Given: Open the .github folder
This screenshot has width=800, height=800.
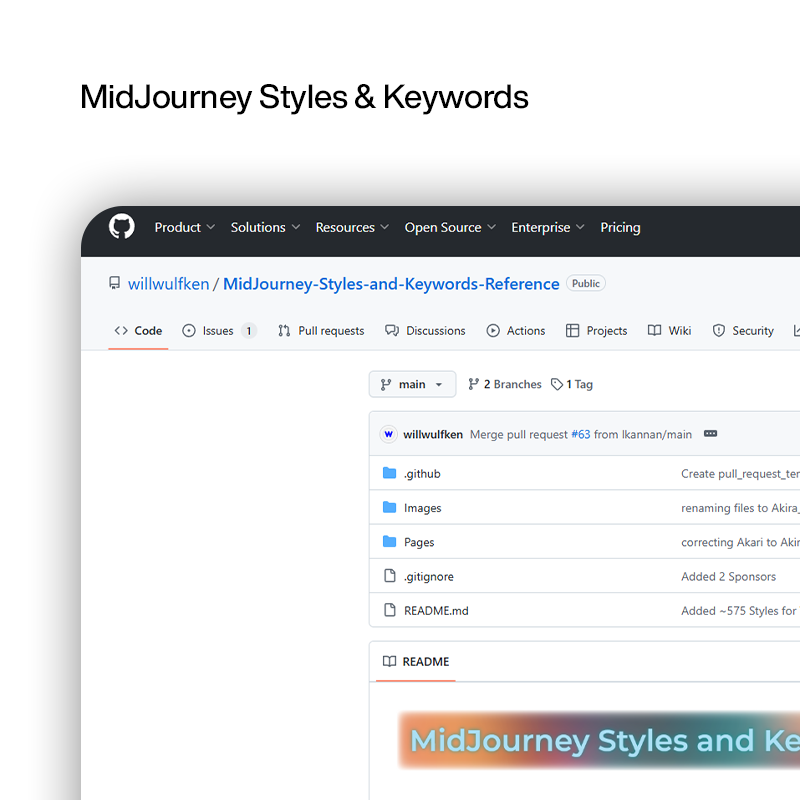Looking at the screenshot, I should click(422, 474).
